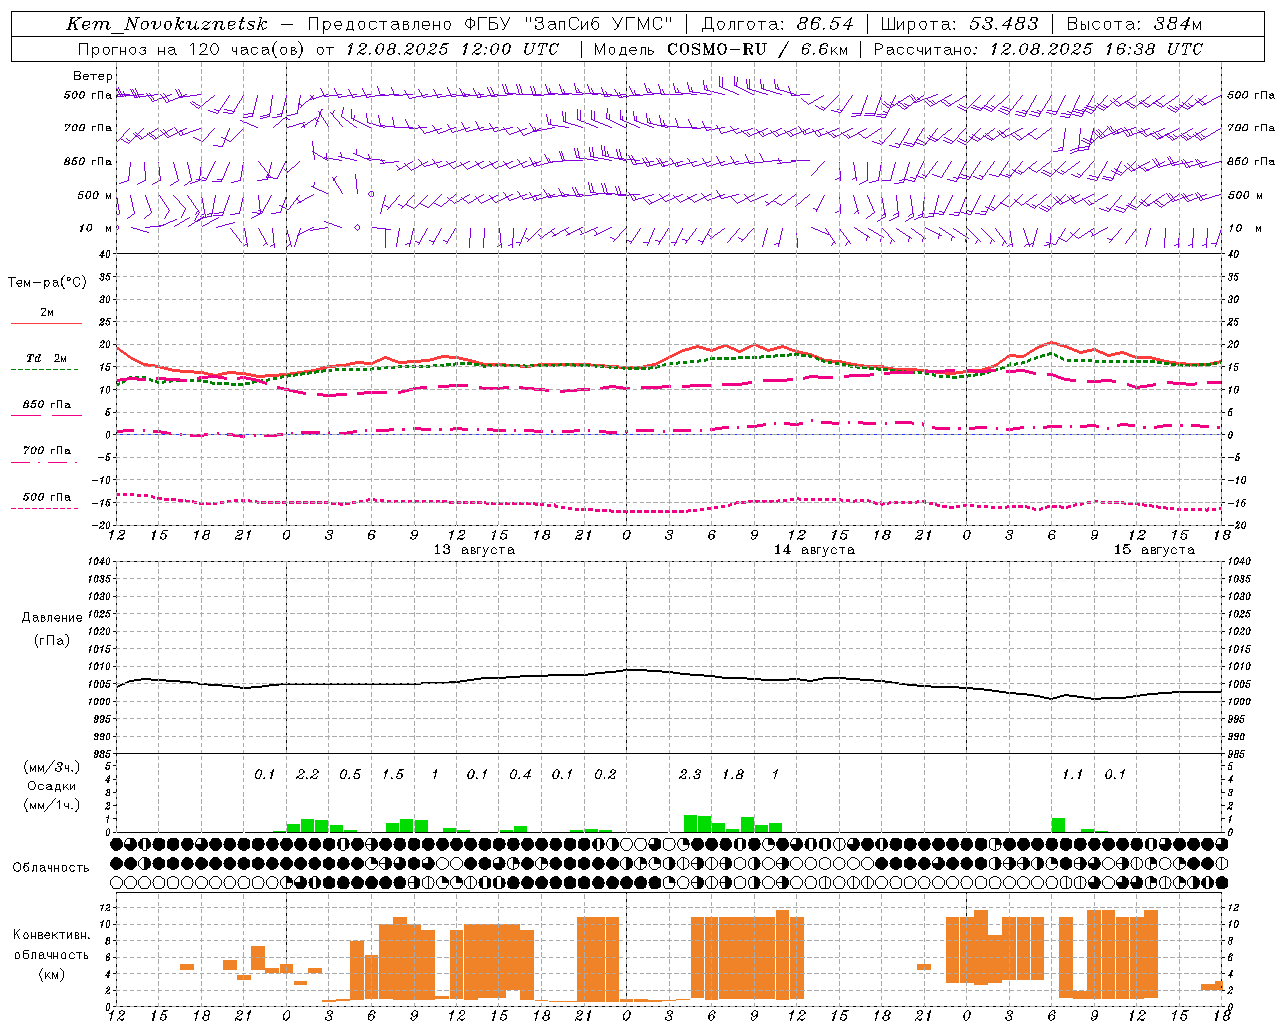This screenshot has height=1024, width=1280.
Task: Click dashed line sample under Td 2м legend
Action: point(44,369)
